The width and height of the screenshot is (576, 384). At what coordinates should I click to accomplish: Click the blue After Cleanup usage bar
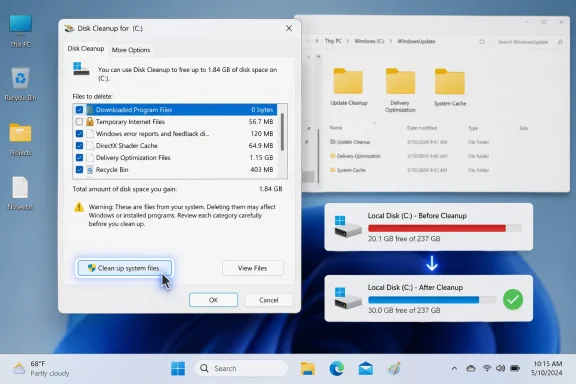[424, 300]
